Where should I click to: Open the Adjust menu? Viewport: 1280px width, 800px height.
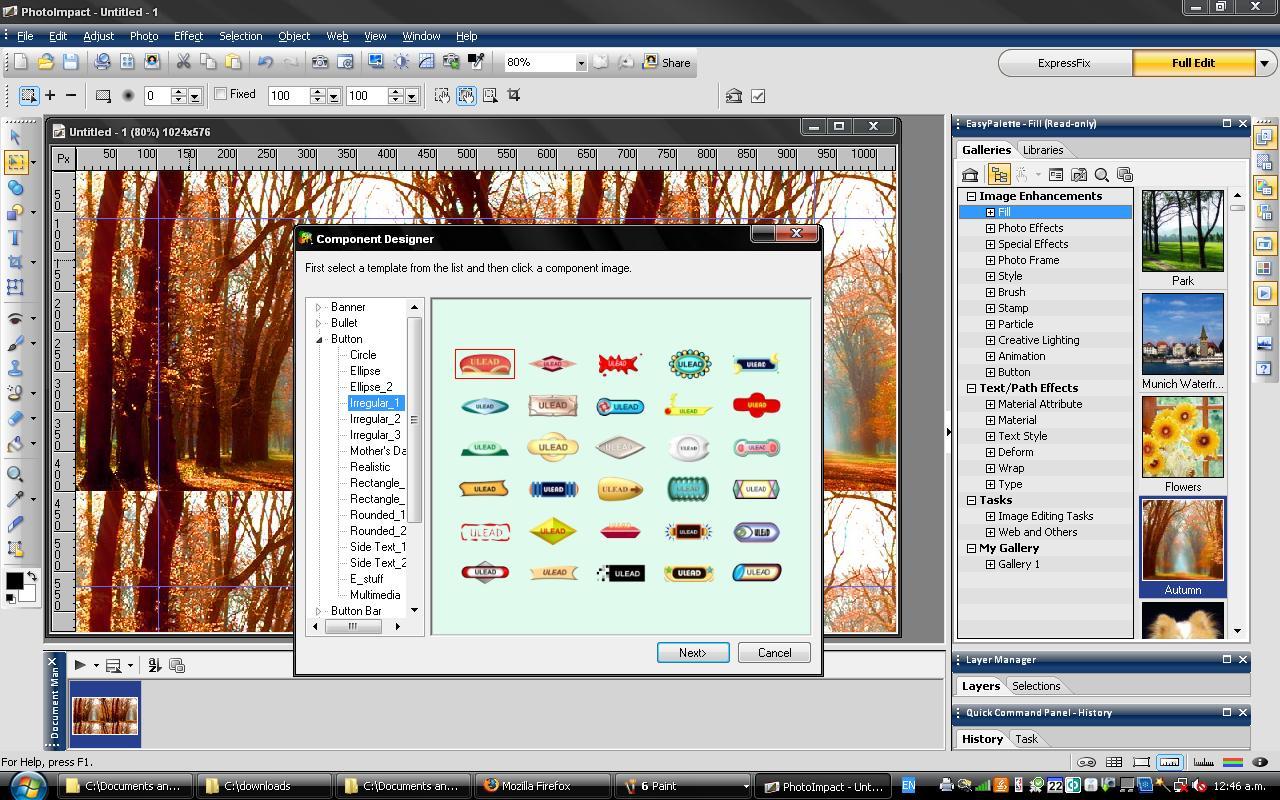click(x=98, y=36)
